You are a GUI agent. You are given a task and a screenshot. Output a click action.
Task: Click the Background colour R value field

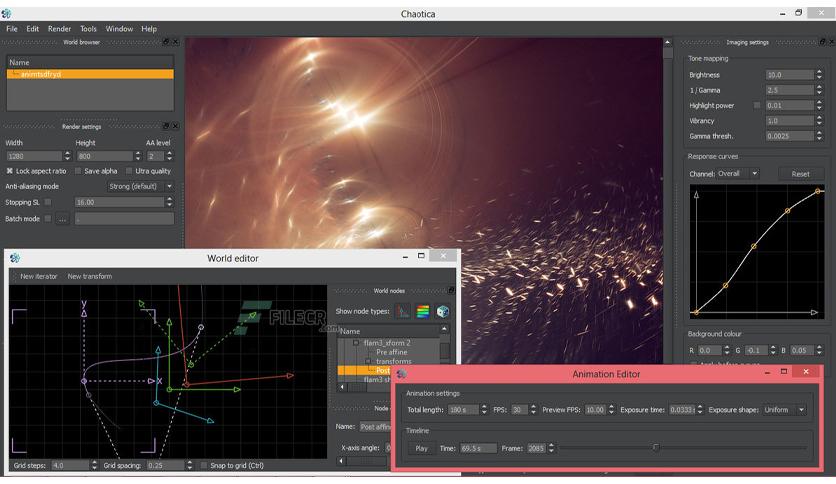coord(709,350)
